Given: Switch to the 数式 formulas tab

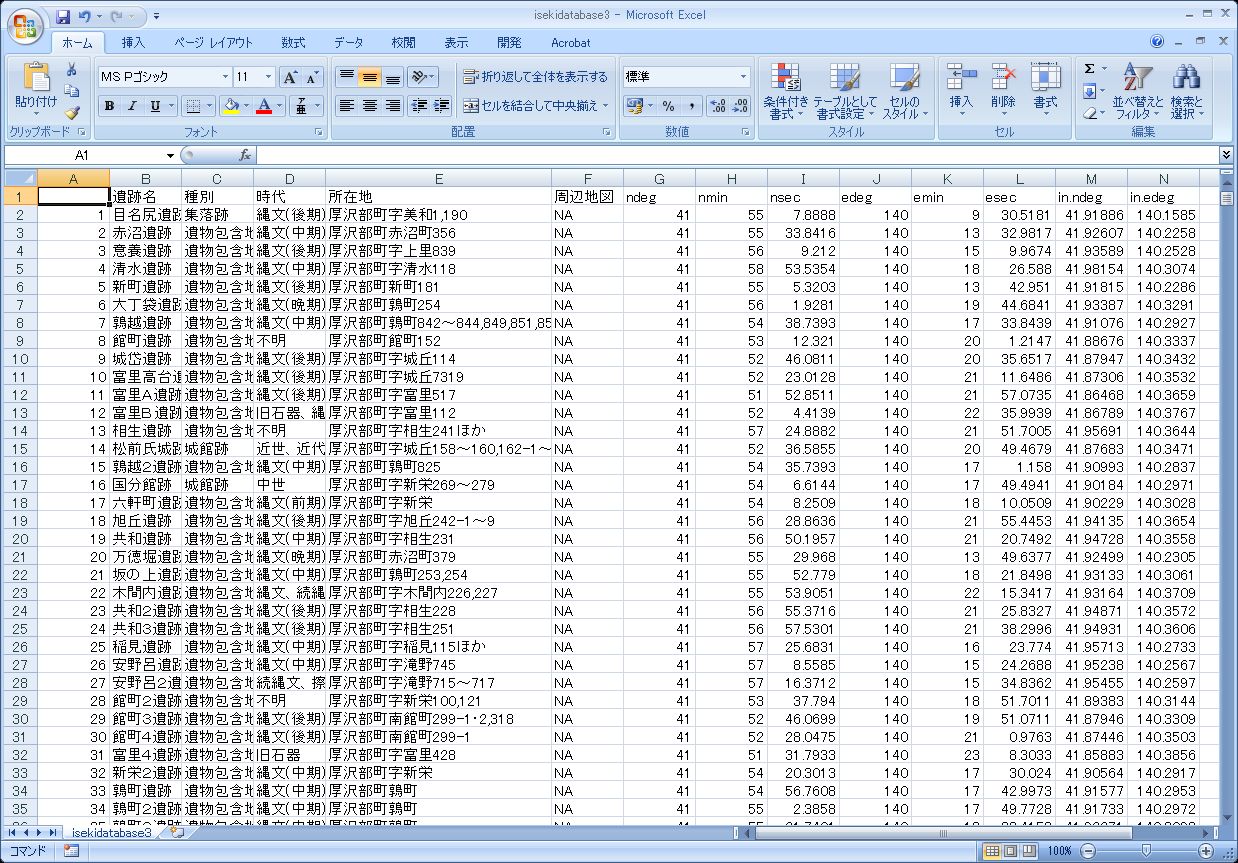Looking at the screenshot, I should coord(293,43).
